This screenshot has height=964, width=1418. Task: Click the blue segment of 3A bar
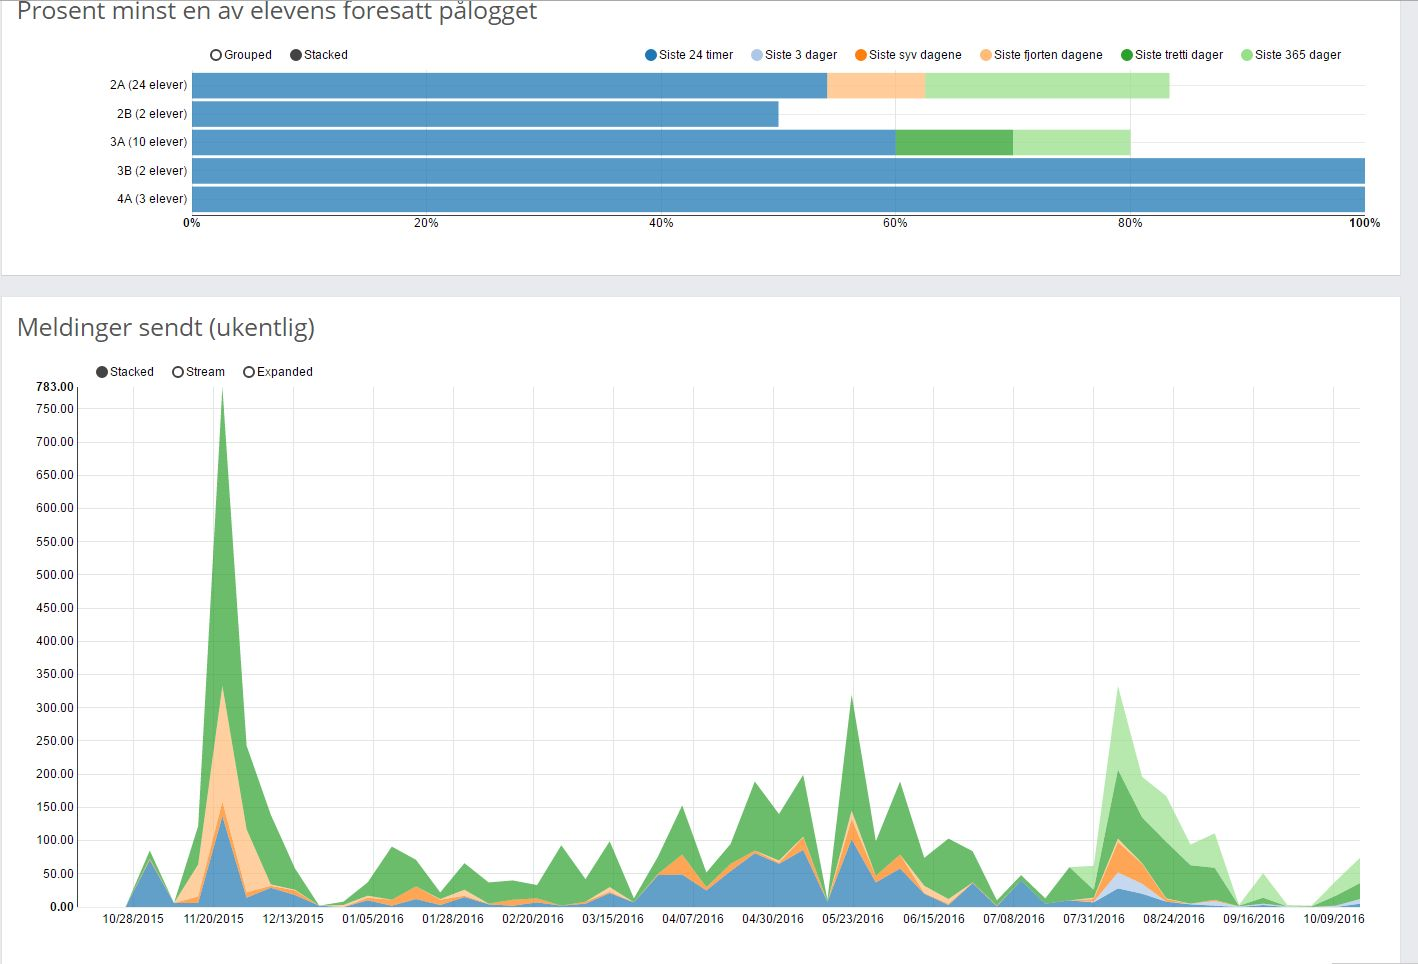coord(543,142)
